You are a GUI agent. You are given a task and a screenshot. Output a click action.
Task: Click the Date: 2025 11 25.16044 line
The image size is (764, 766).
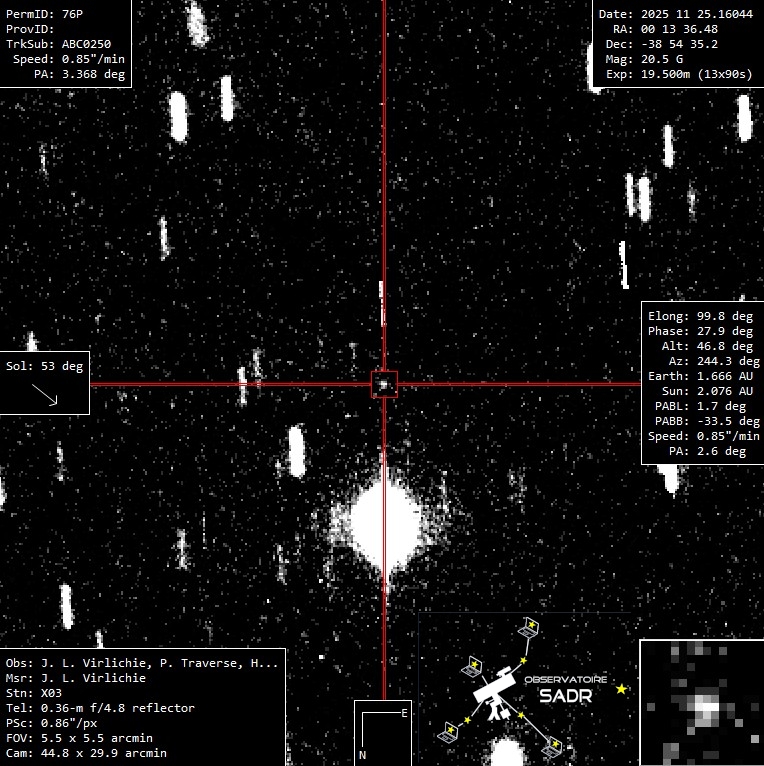point(676,14)
